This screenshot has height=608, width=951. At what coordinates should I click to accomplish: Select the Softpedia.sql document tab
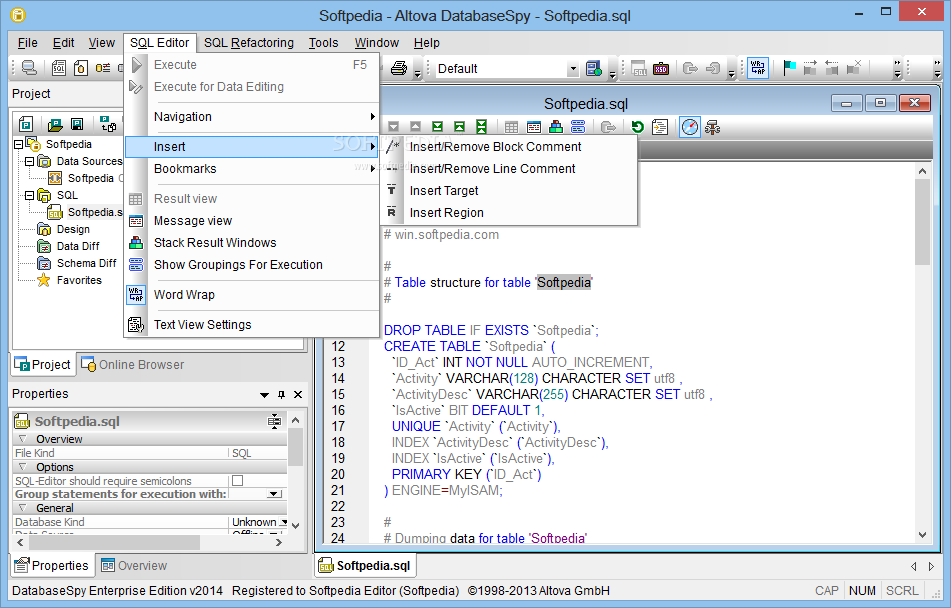coord(365,566)
